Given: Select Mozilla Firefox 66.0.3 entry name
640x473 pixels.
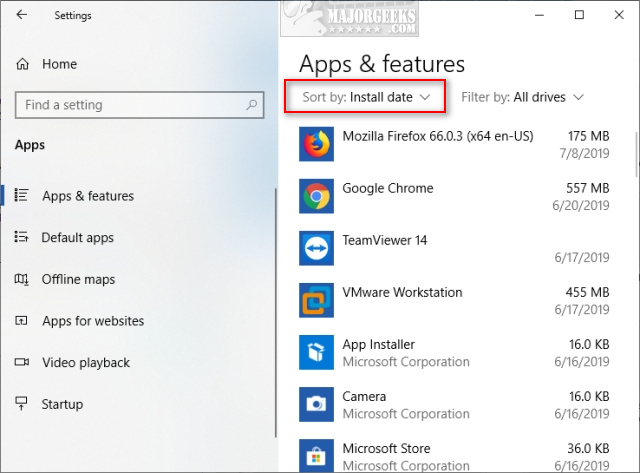Looking at the screenshot, I should coord(438,136).
